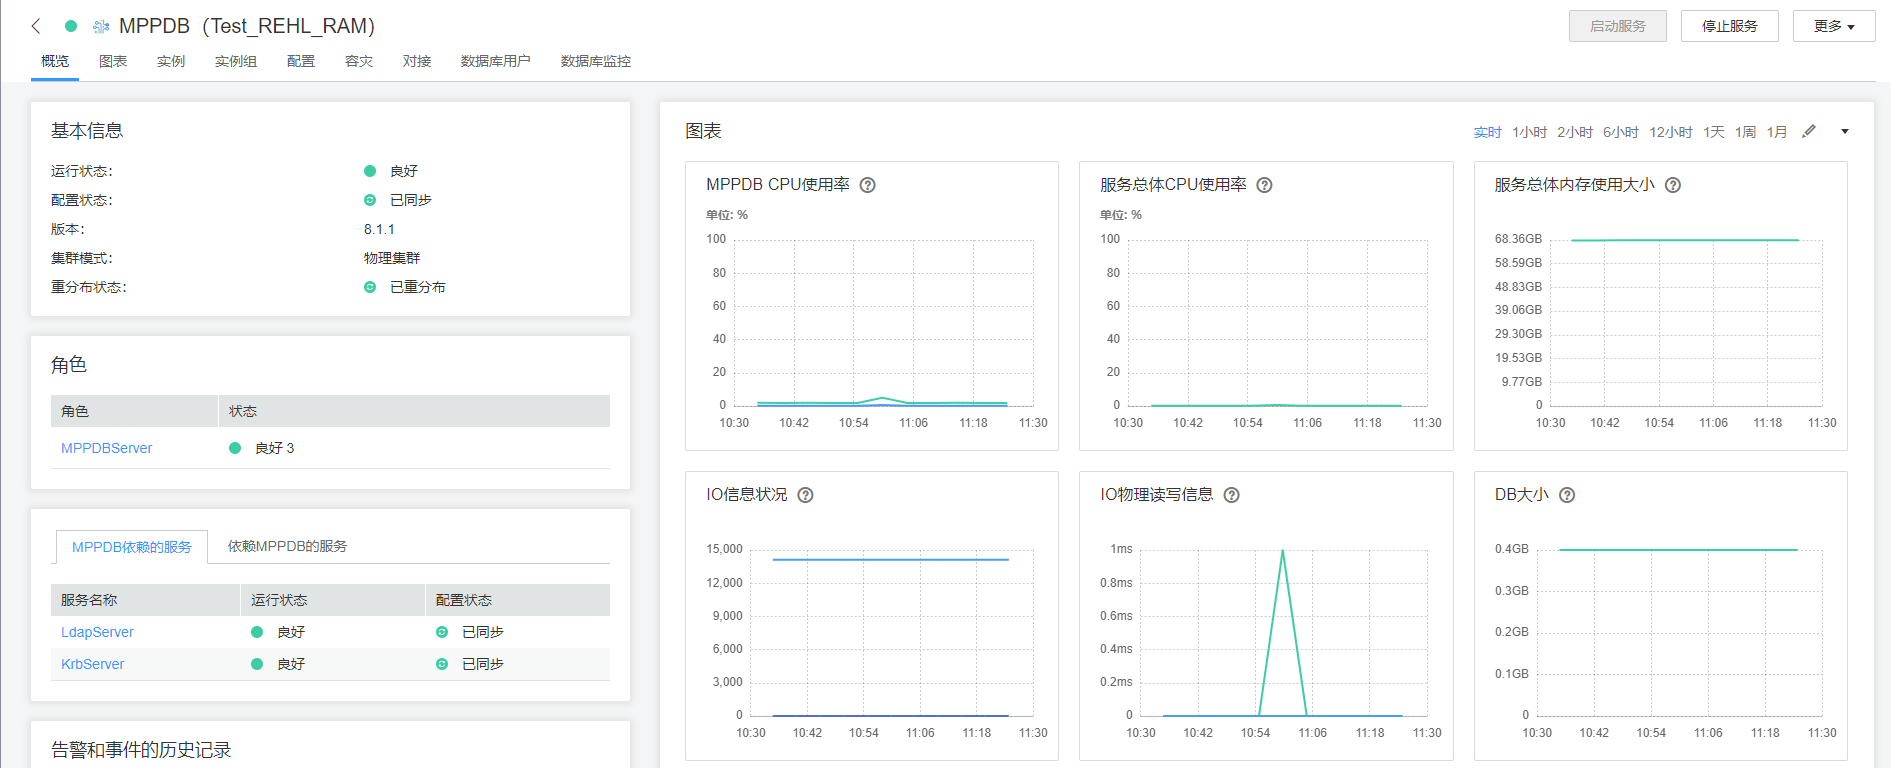Open help for MPPDB CPU使用率 chart

coord(868,185)
